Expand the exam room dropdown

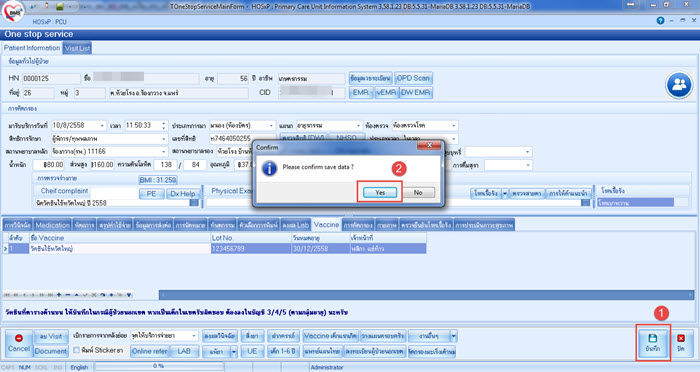[x=454, y=125]
